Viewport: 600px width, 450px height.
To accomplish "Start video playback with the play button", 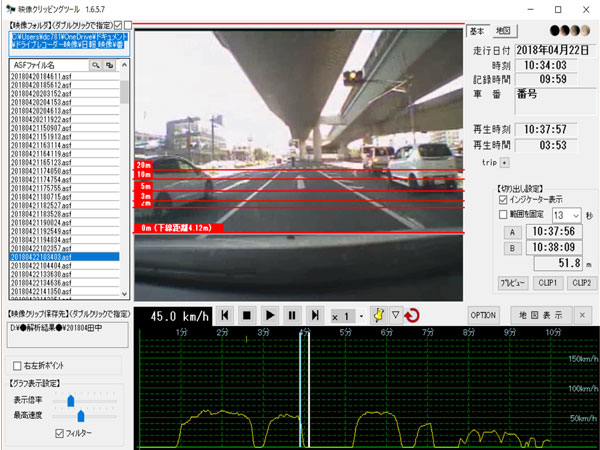I will (269, 316).
